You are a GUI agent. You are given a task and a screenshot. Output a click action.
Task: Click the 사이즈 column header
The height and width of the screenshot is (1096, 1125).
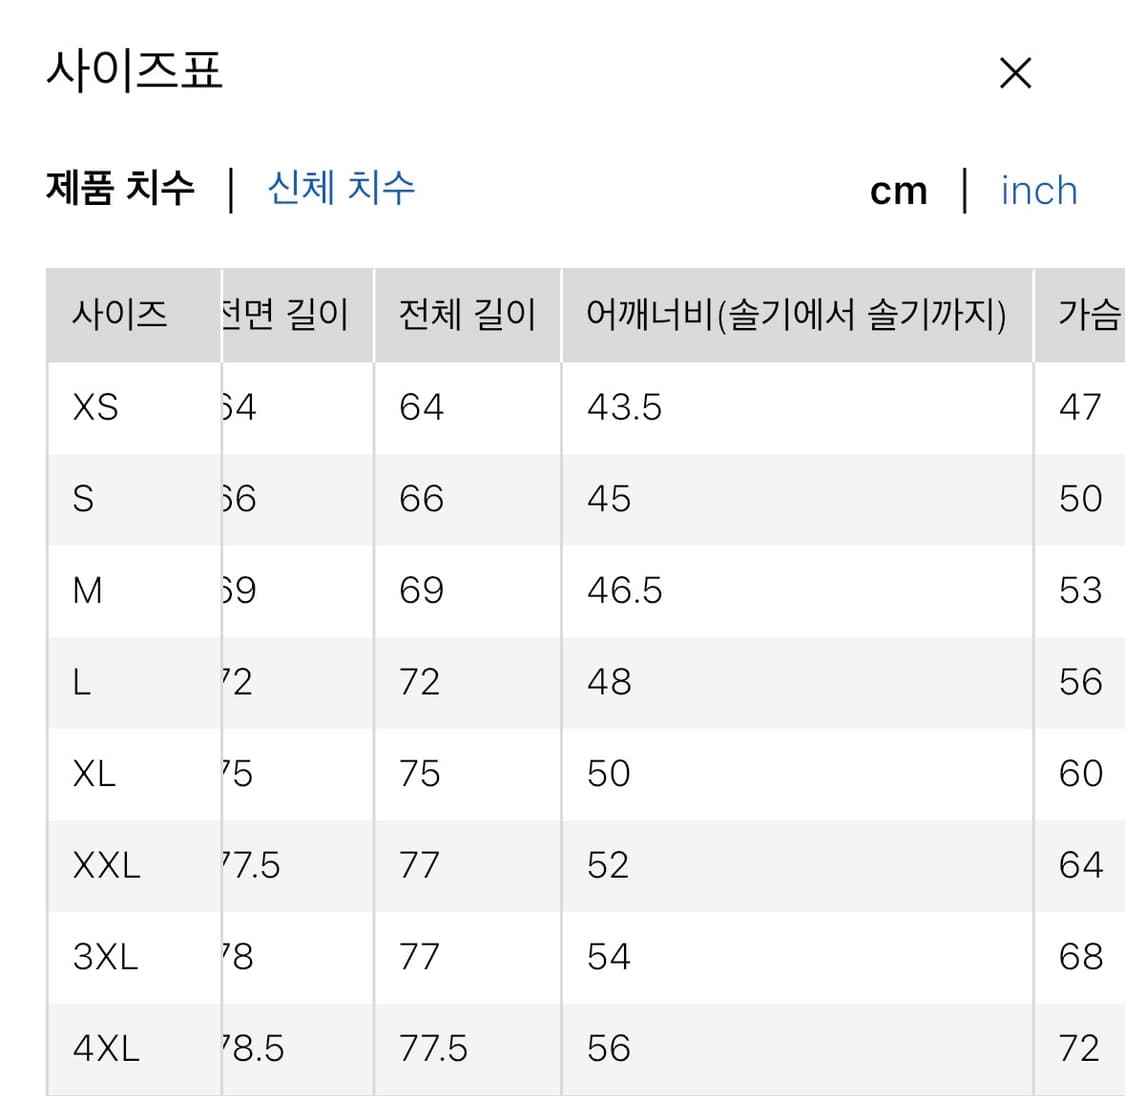tap(115, 315)
